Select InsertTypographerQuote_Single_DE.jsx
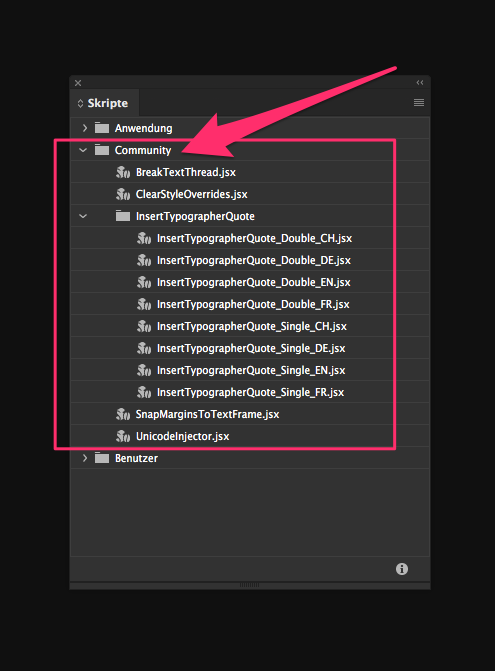Viewport: 495px width, 671px height. (251, 348)
